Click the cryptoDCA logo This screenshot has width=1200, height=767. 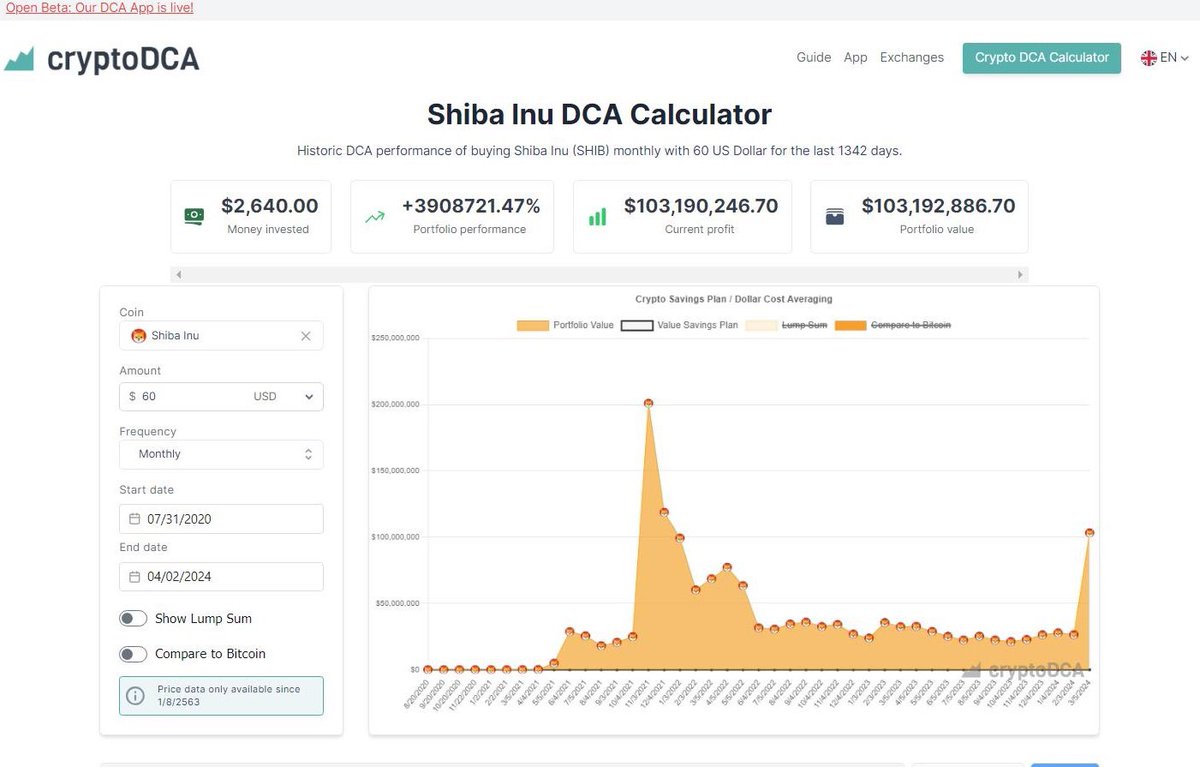pyautogui.click(x=102, y=59)
